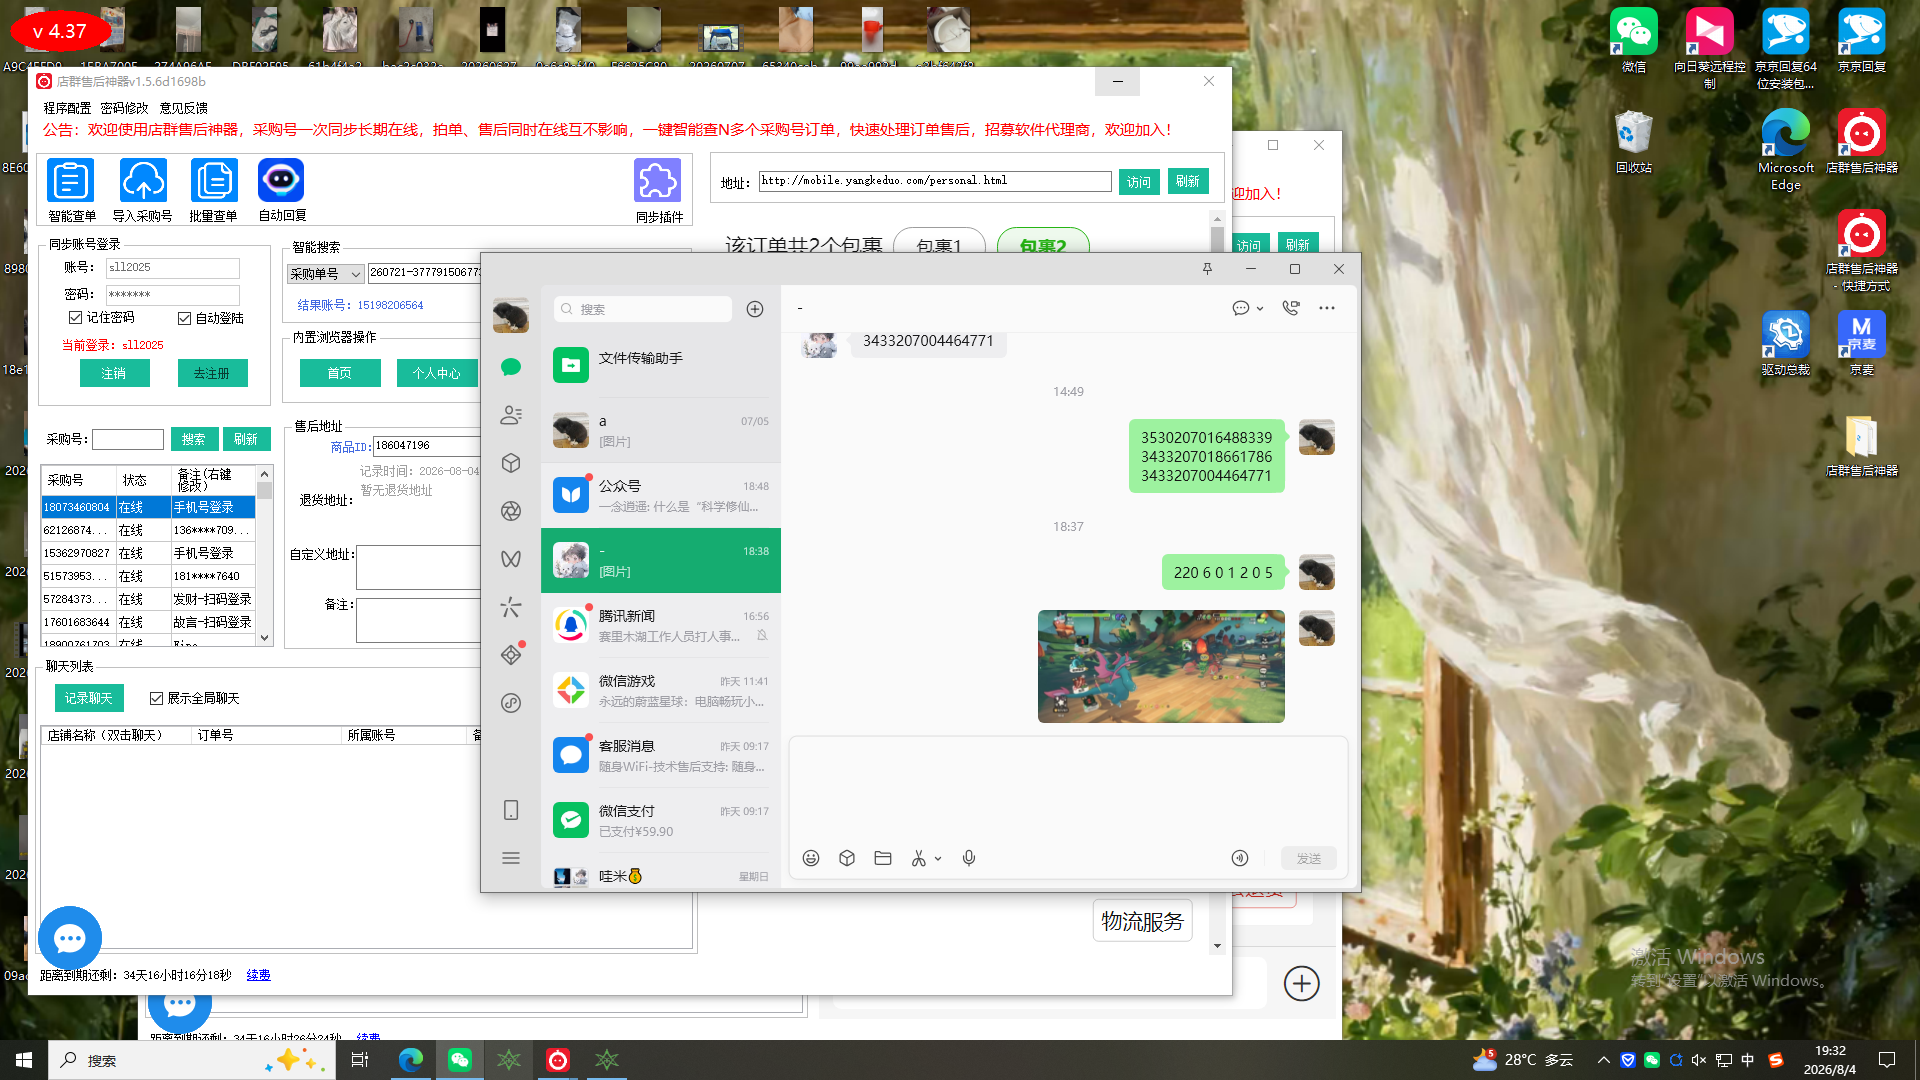The image size is (1920, 1080).
Task: Click the microphone voice input icon
Action: pos(969,858)
